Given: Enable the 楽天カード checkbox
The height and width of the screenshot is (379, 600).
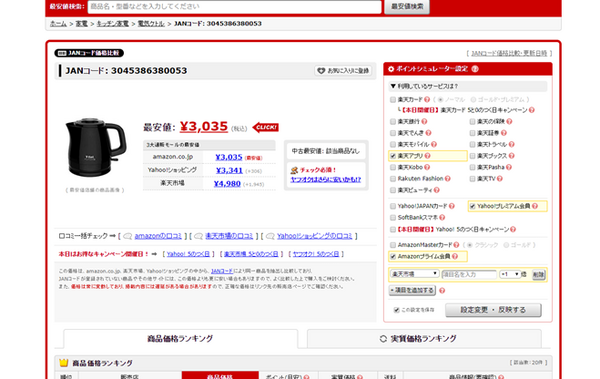Looking at the screenshot, I should coord(393,100).
